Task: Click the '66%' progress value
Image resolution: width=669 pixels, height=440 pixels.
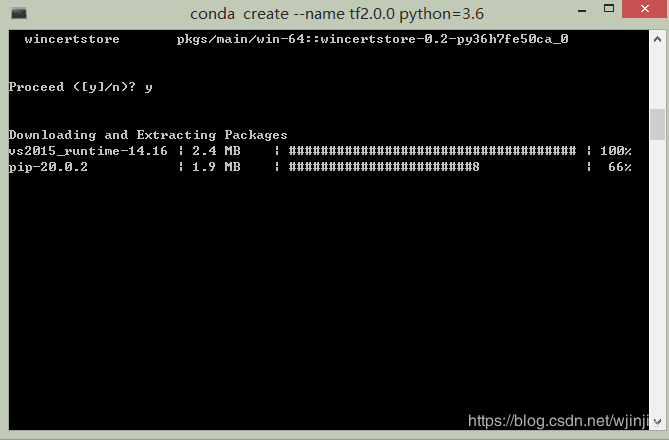Action: (x=620, y=167)
